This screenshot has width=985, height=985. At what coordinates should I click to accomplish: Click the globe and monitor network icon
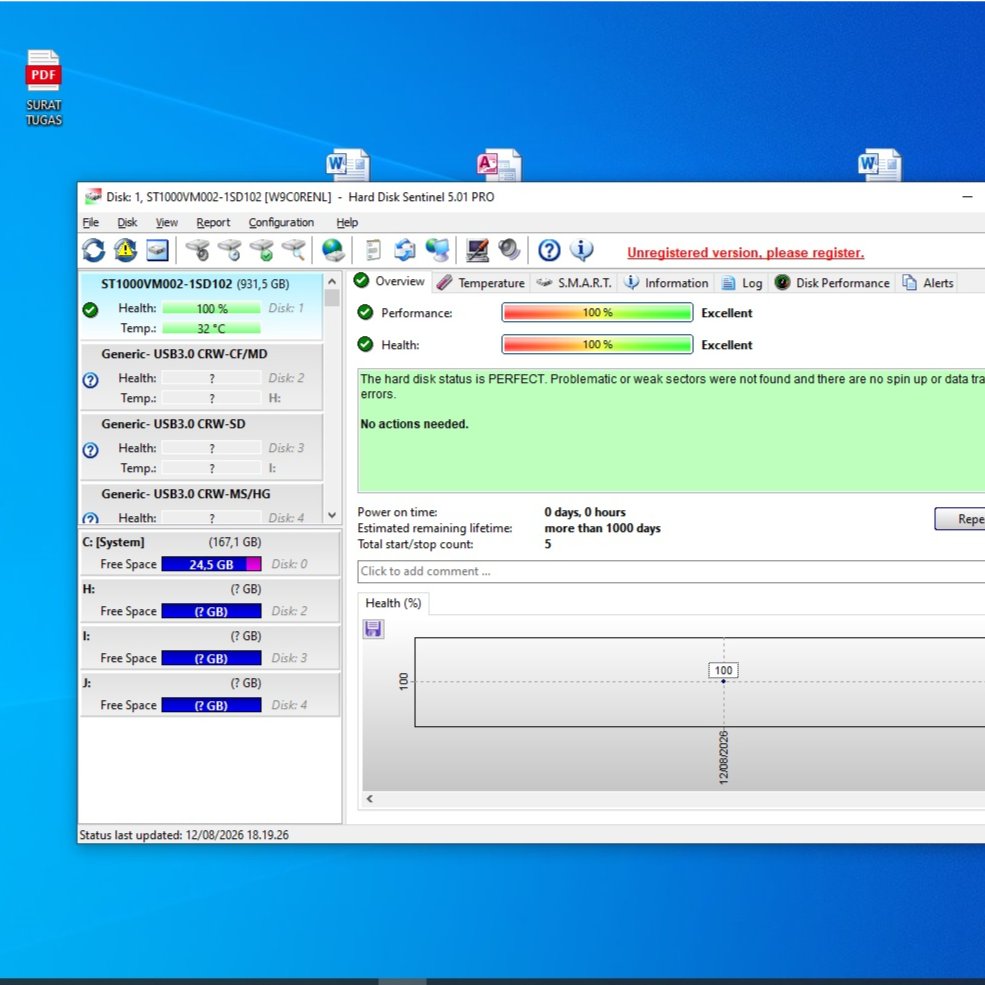tap(437, 251)
